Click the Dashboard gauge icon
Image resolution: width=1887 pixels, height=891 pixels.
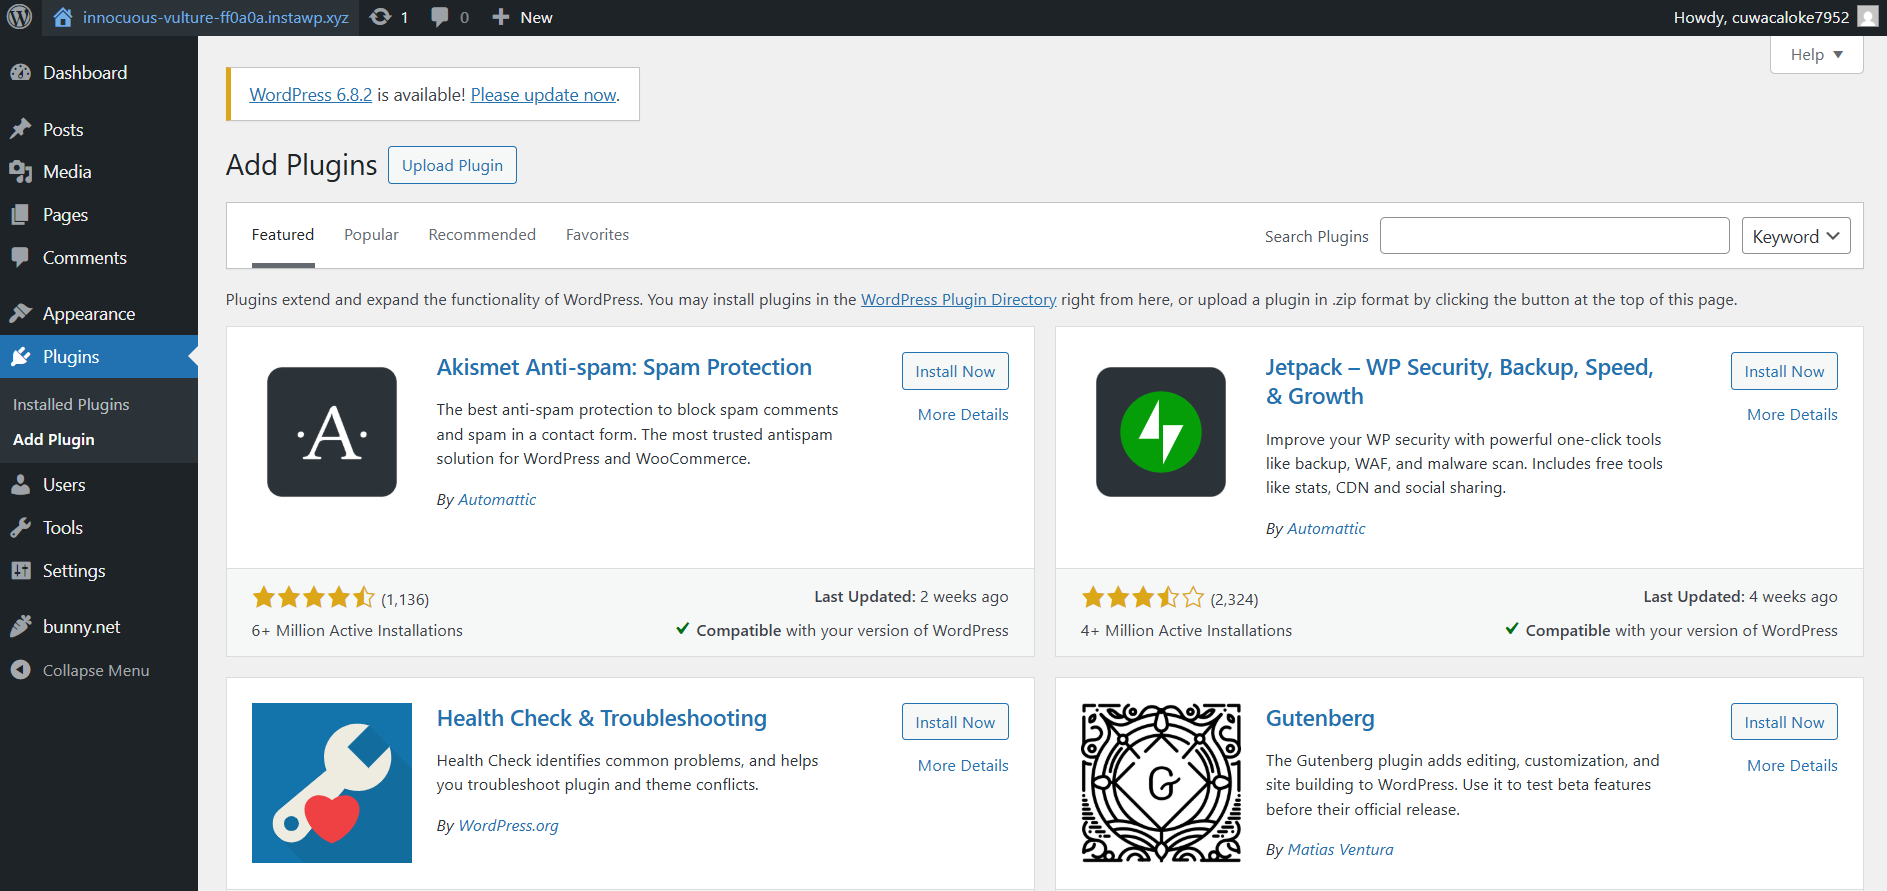[x=20, y=72]
